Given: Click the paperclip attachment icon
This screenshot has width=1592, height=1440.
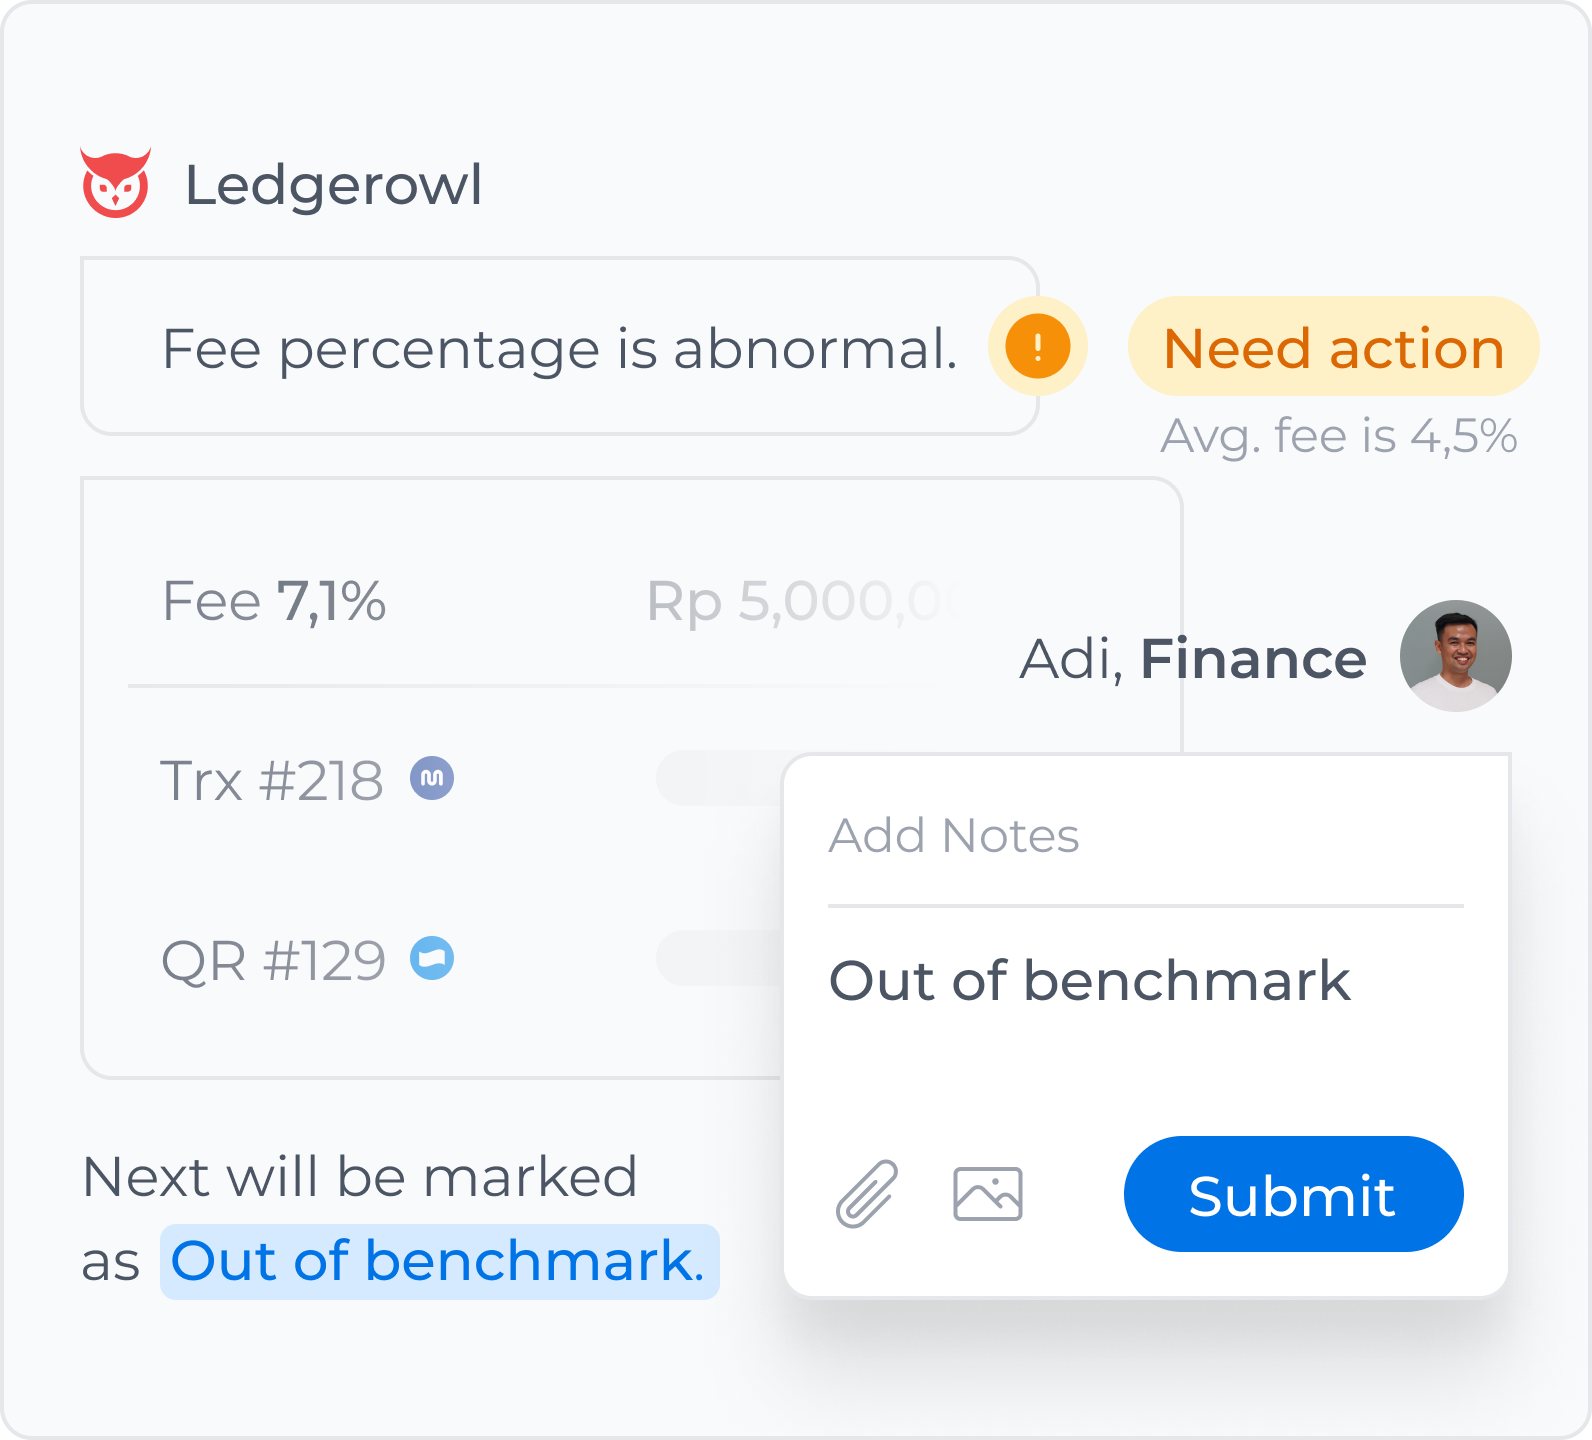Looking at the screenshot, I should (867, 1193).
